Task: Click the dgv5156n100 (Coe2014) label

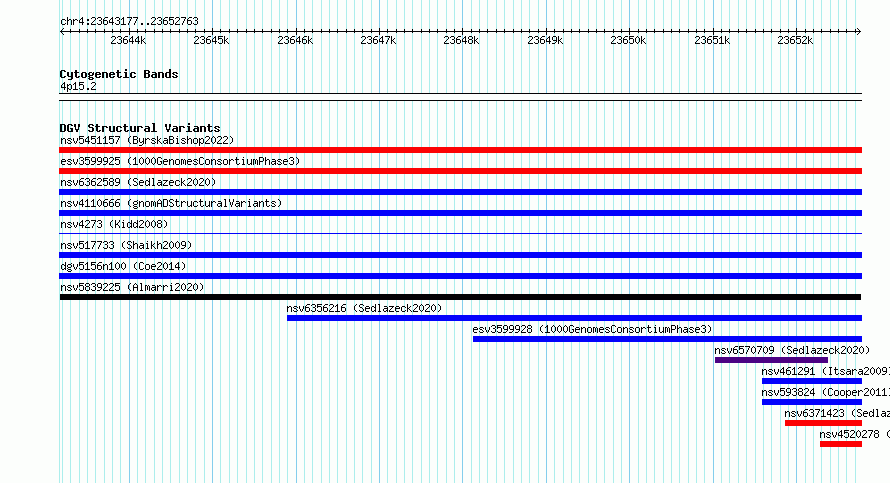Action: 123,266
